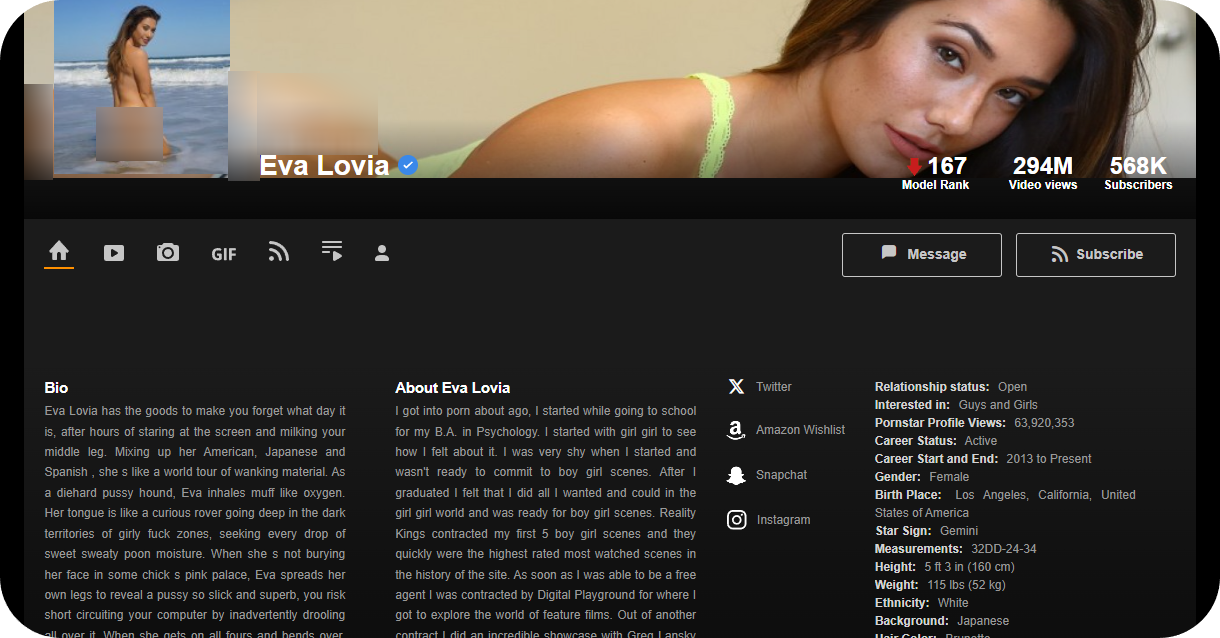1220x638 pixels.
Task: Open the Home tab icon
Action: click(59, 252)
